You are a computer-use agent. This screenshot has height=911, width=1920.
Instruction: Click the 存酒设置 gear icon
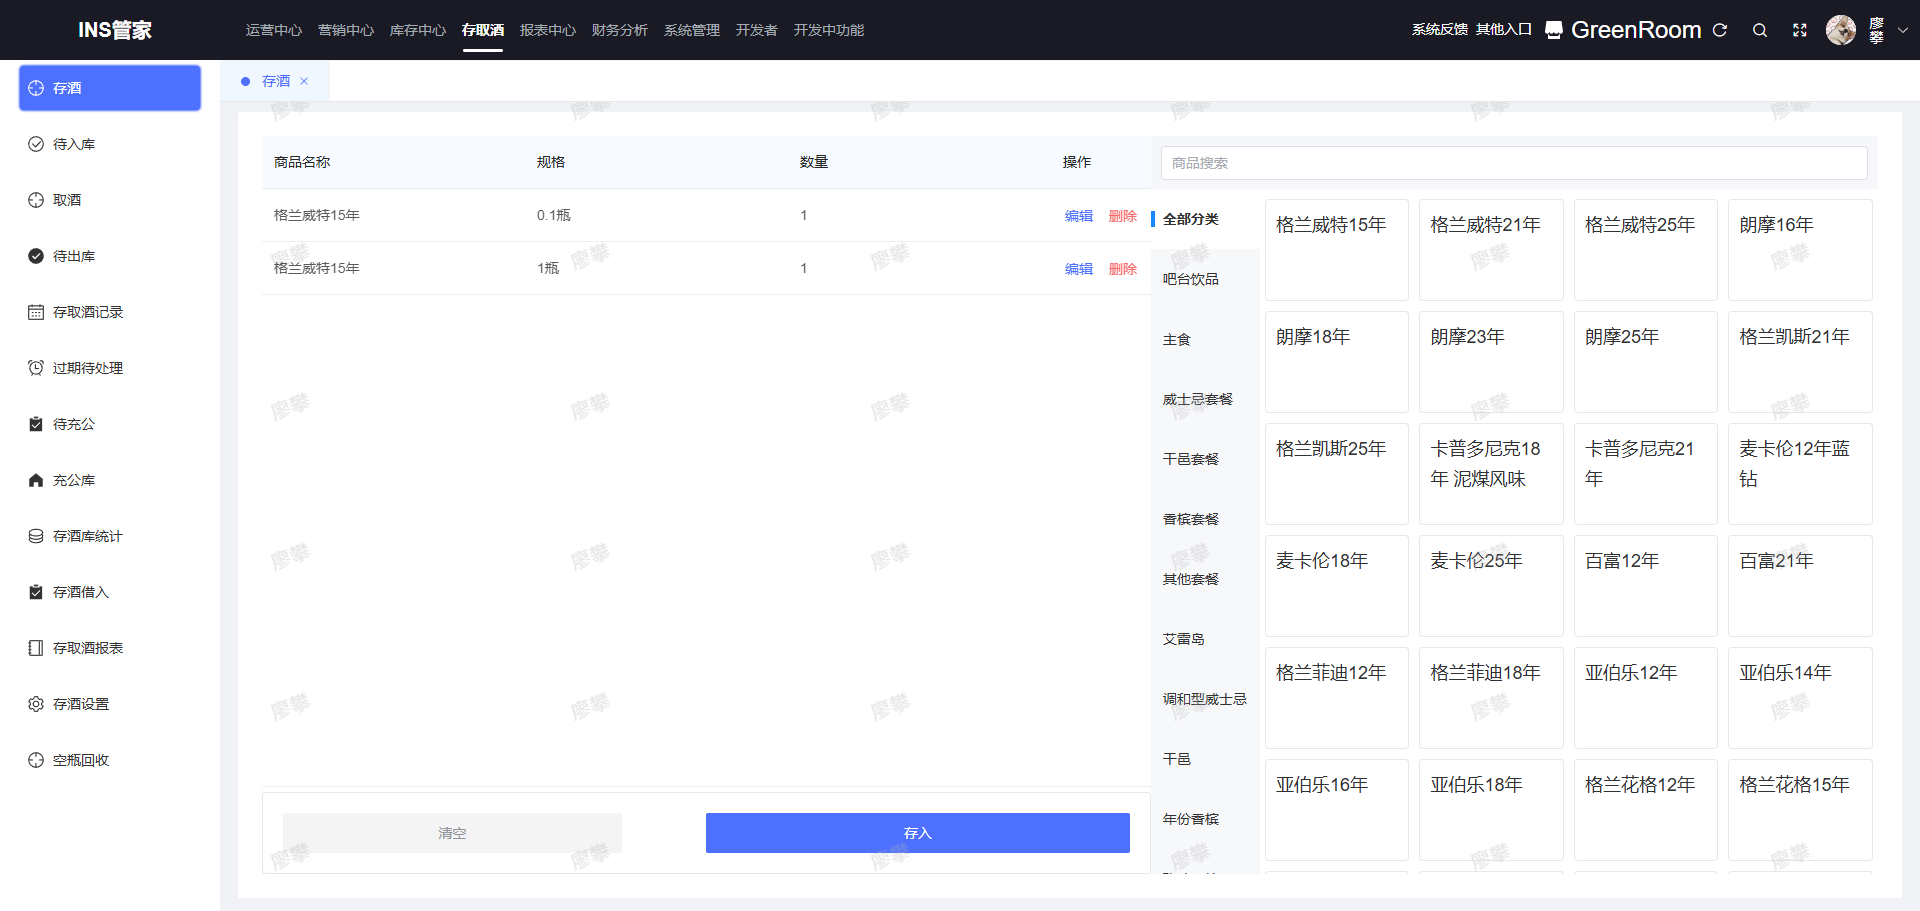tap(36, 704)
